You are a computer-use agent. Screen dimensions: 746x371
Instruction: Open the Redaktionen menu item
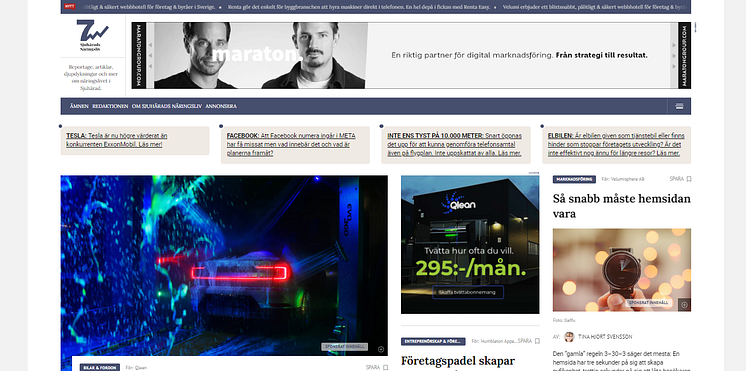[x=110, y=106]
